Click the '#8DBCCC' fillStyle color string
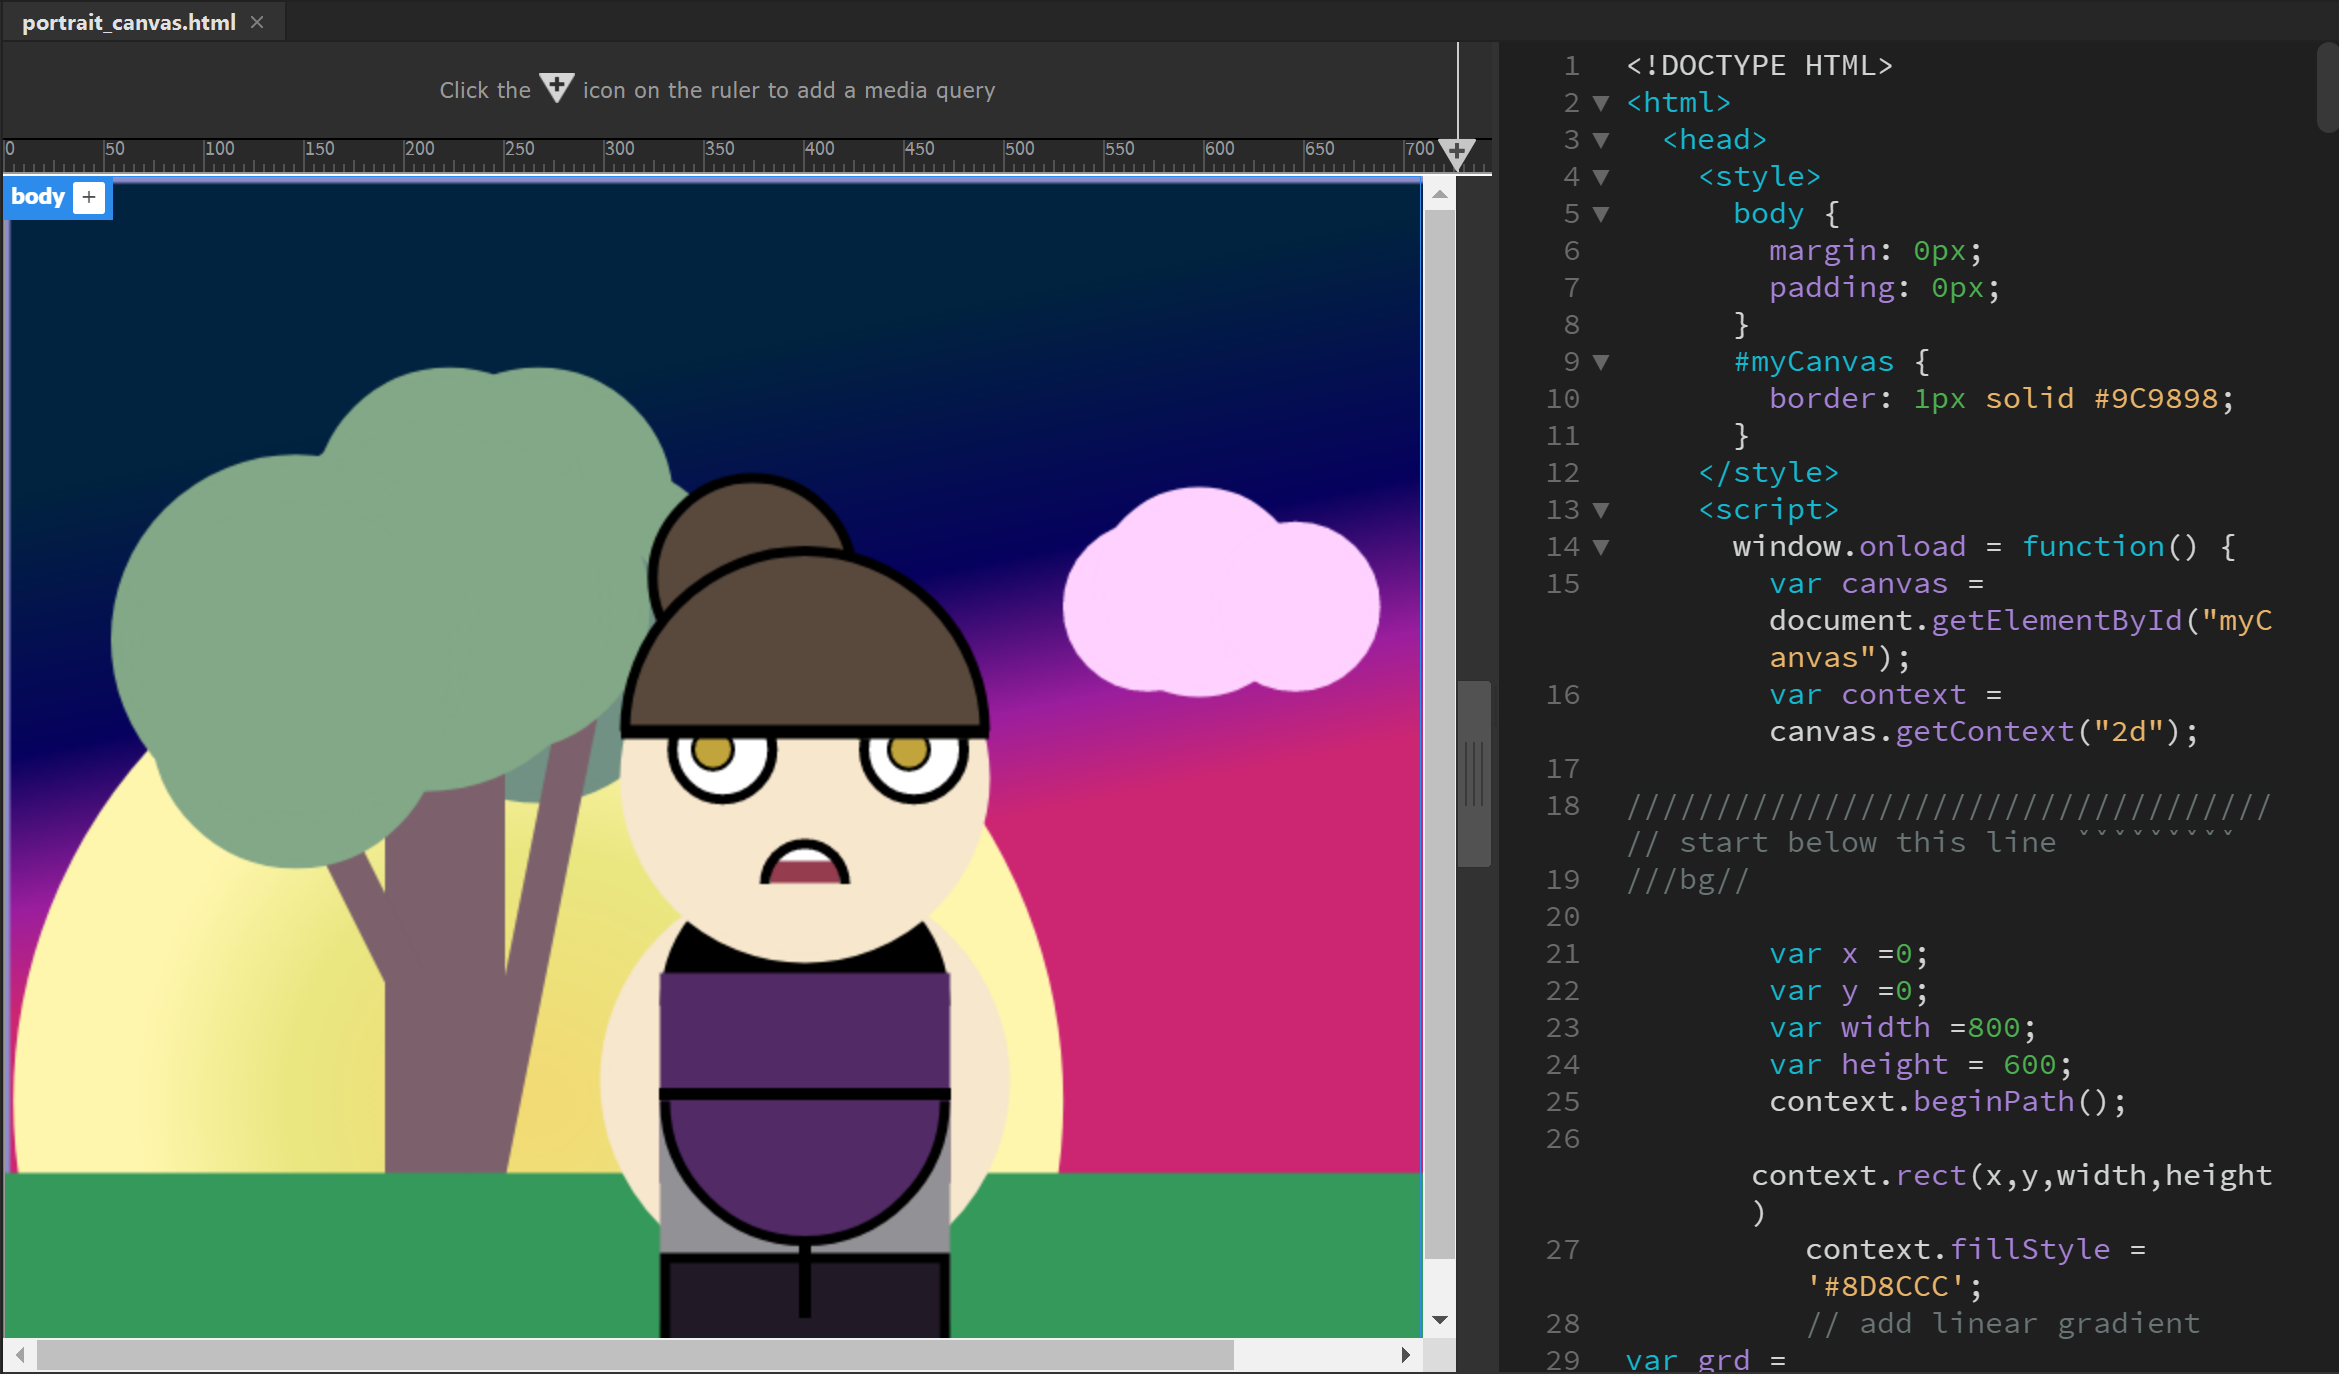Viewport: 2339px width, 1374px height. [x=1885, y=1287]
